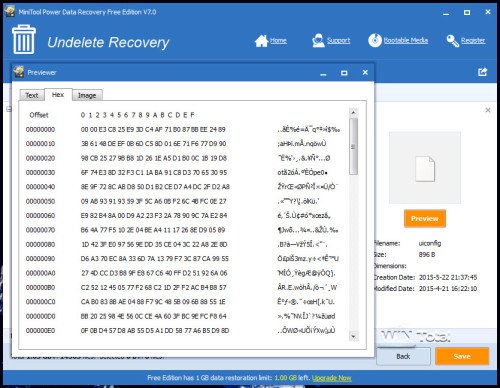
Task: Select the Hex tab
Action: click(x=58, y=95)
